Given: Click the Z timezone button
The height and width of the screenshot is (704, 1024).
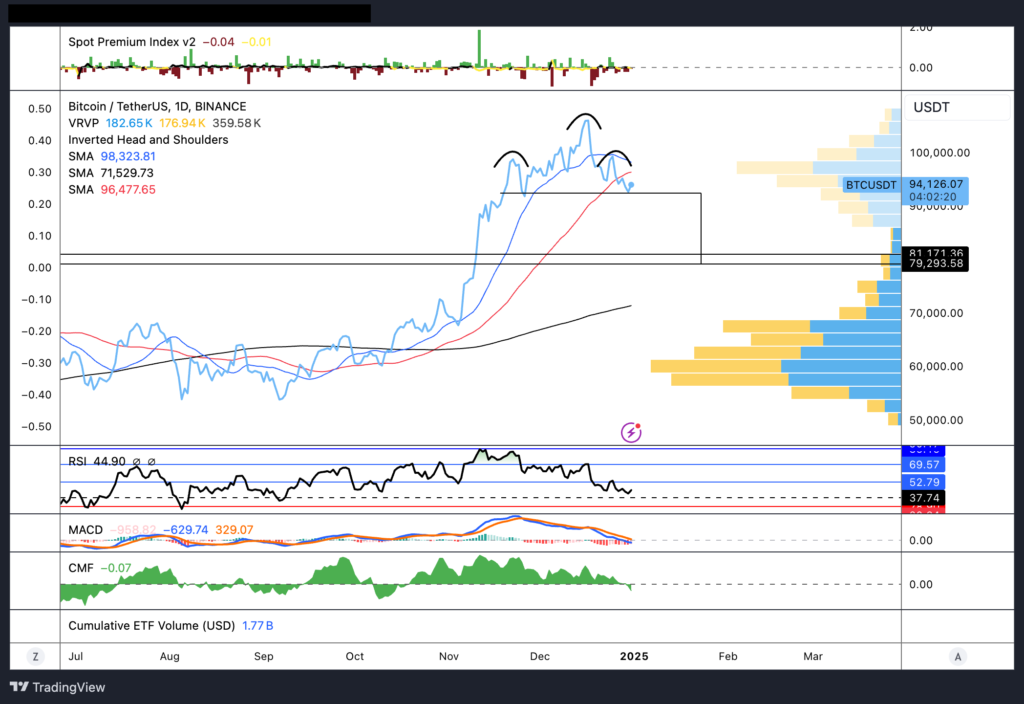Looking at the screenshot, I should 35,657.
